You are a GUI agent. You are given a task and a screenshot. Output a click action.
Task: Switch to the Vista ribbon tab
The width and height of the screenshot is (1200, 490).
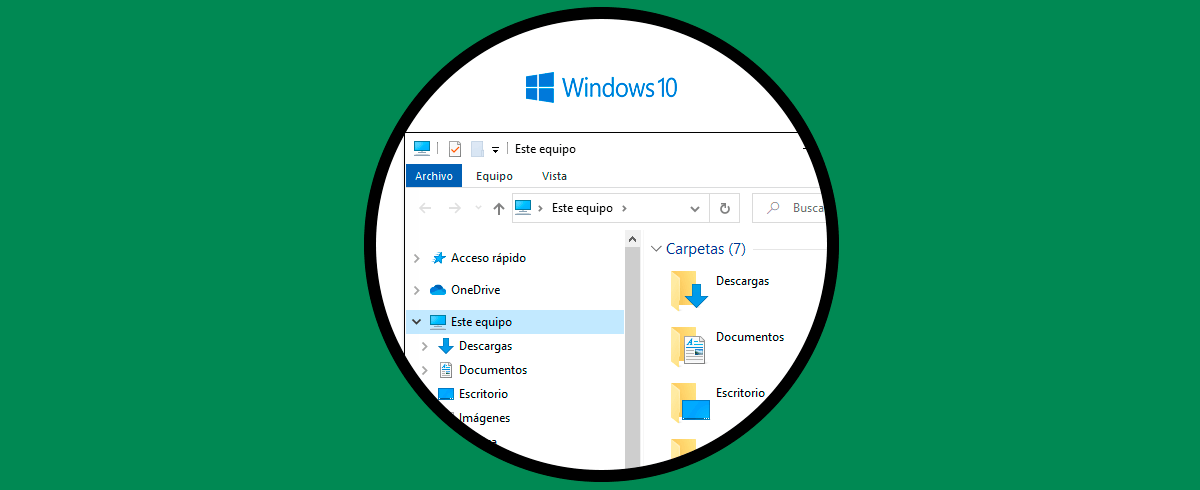pos(554,176)
